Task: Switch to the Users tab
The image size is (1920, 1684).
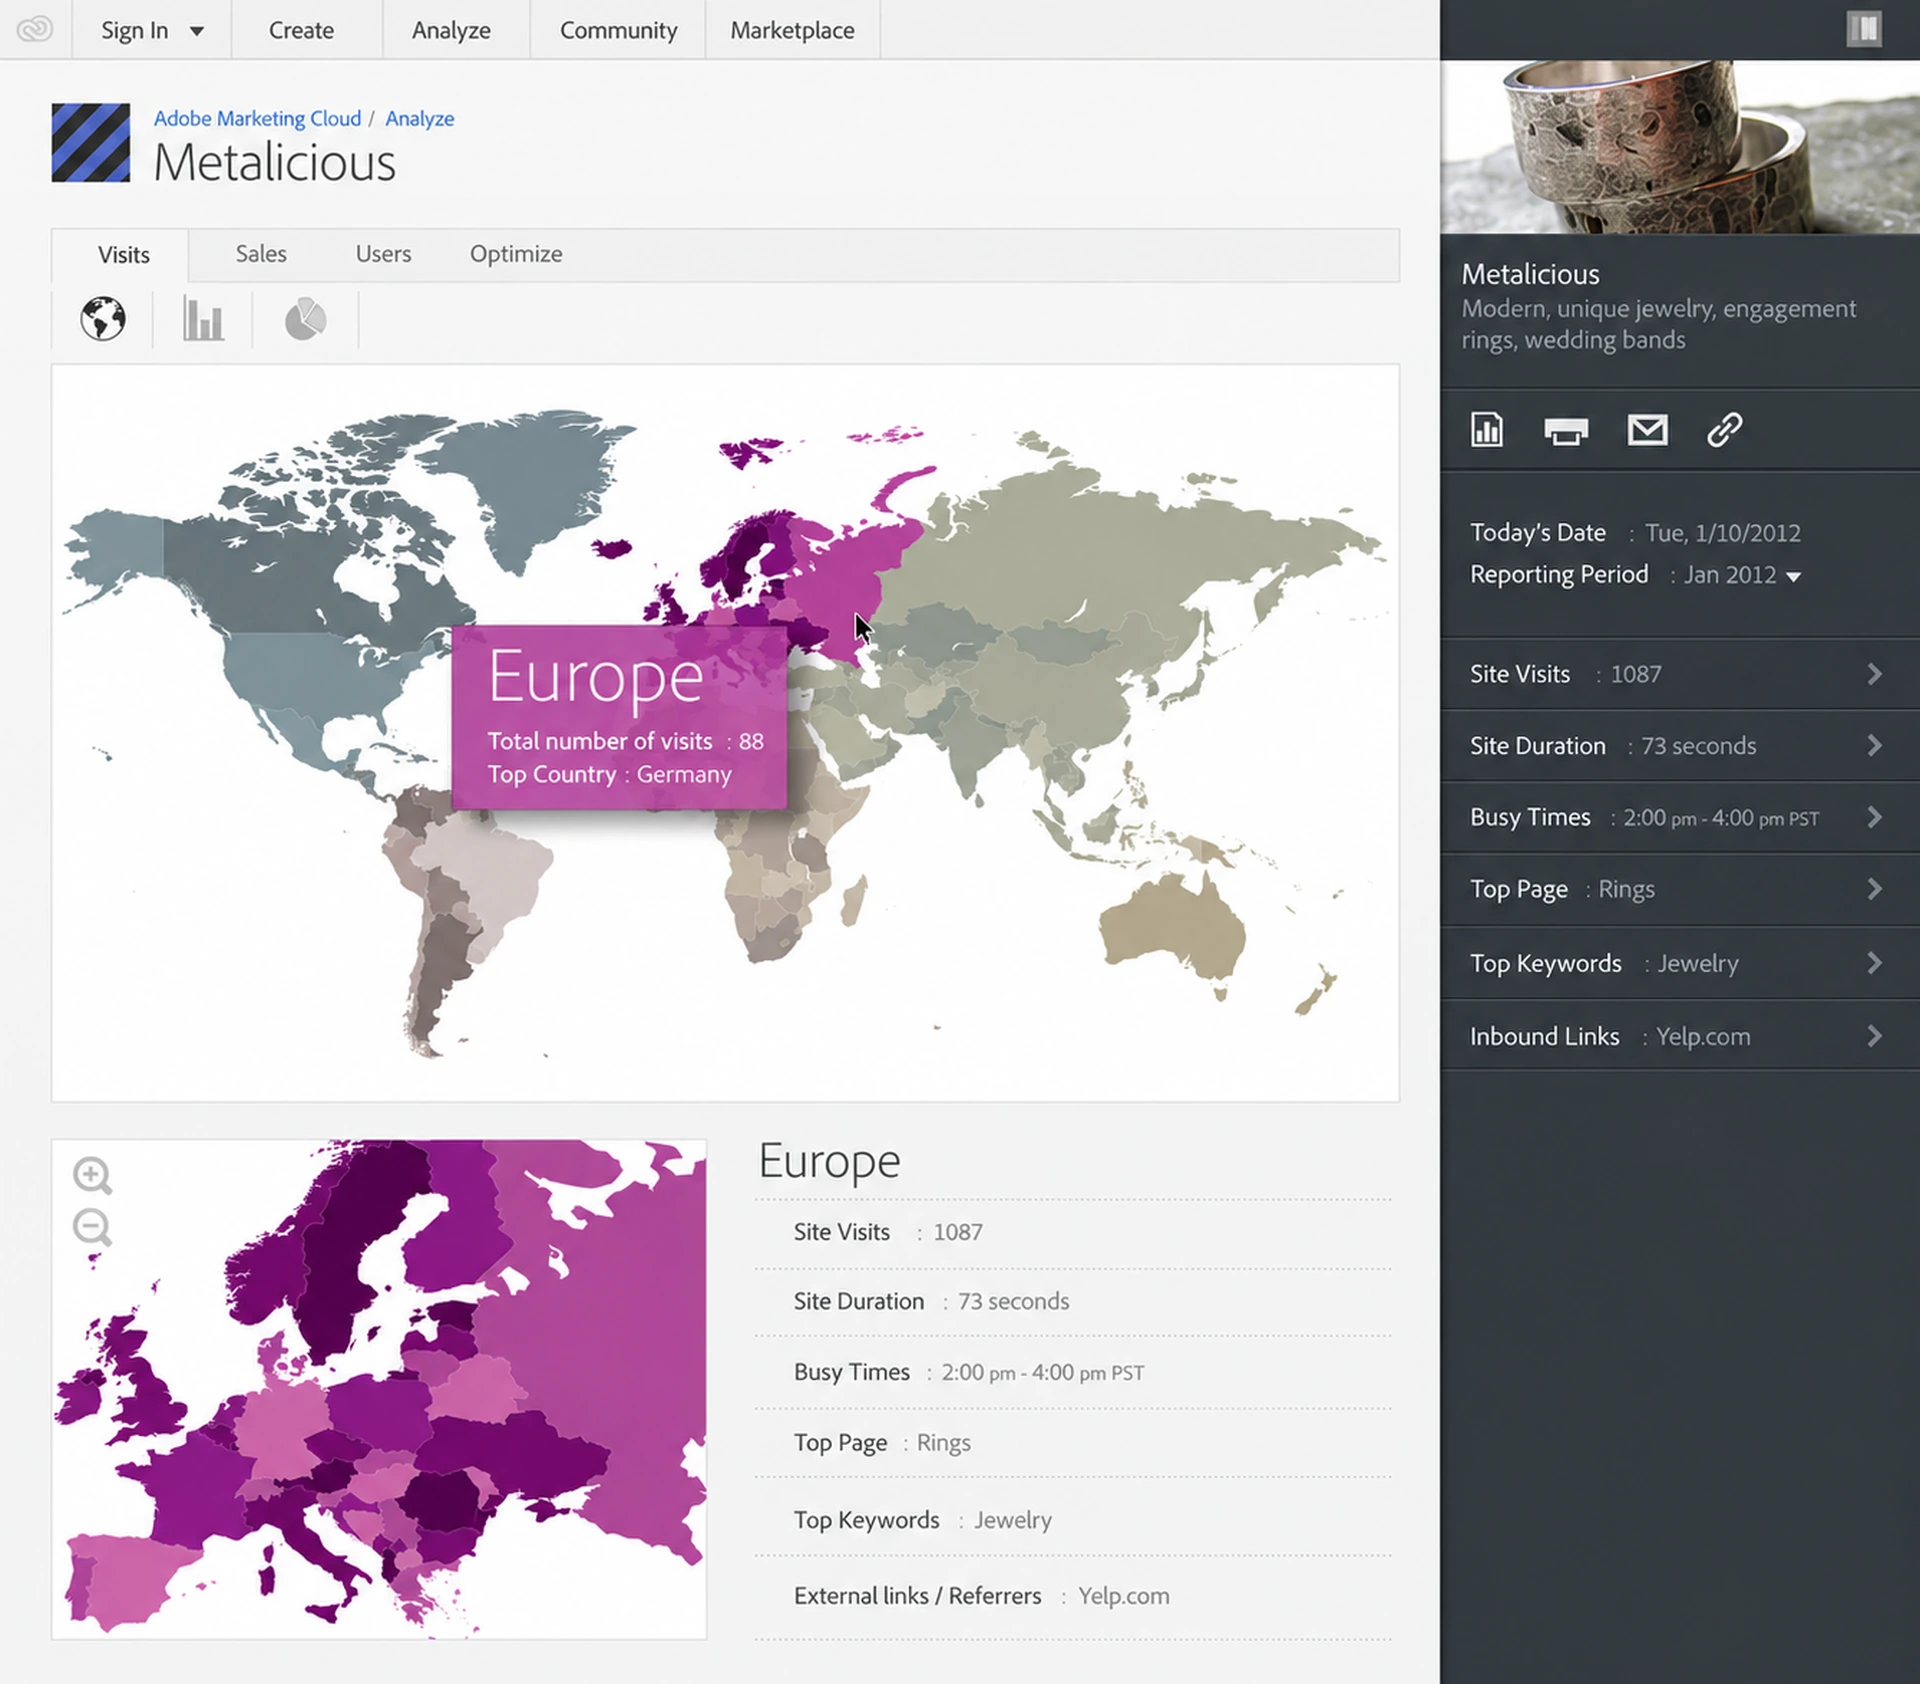Action: [383, 254]
